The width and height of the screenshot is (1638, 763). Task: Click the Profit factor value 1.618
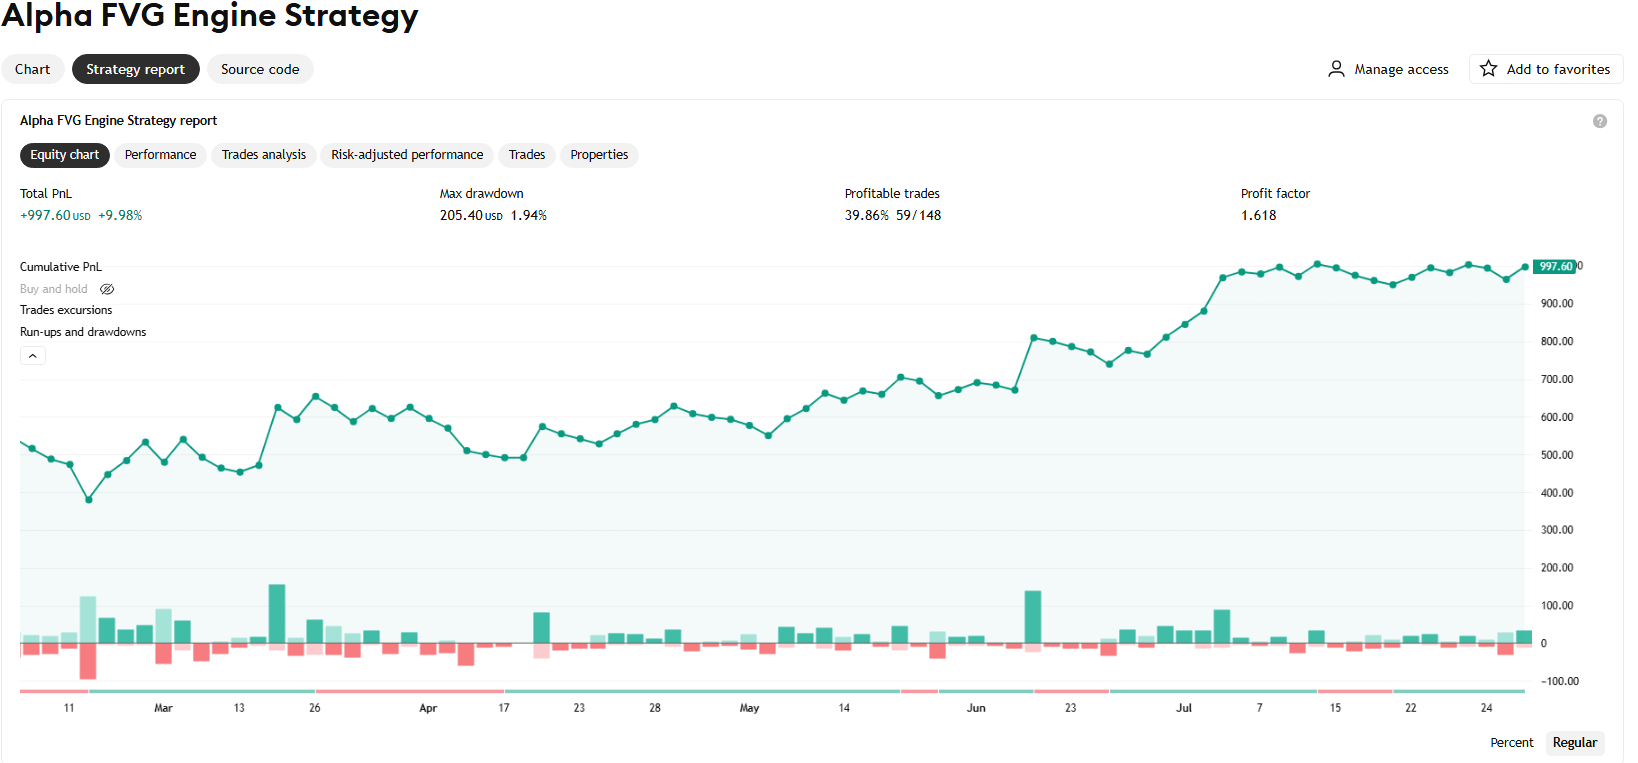point(1259,216)
